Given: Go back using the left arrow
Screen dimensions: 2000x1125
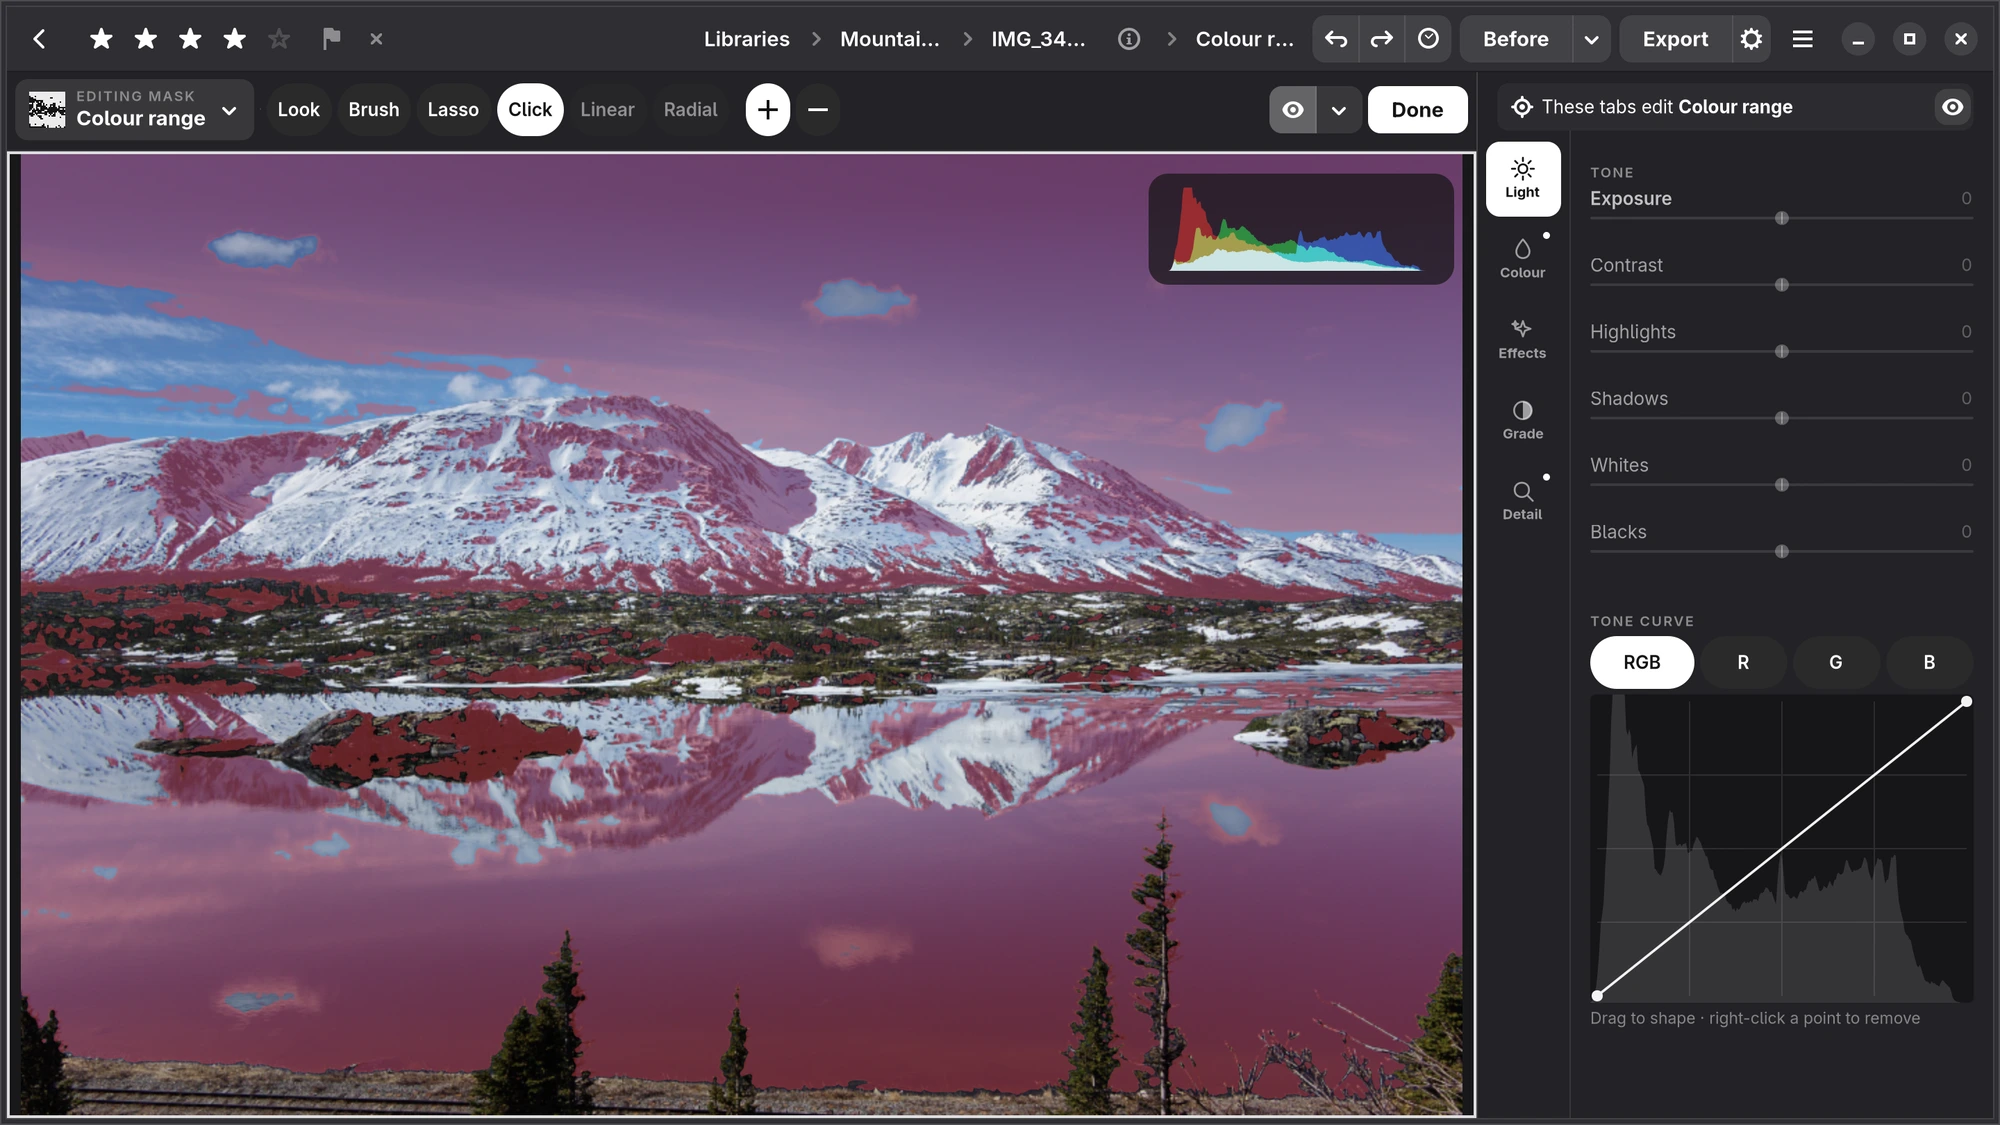Looking at the screenshot, I should click(x=39, y=39).
